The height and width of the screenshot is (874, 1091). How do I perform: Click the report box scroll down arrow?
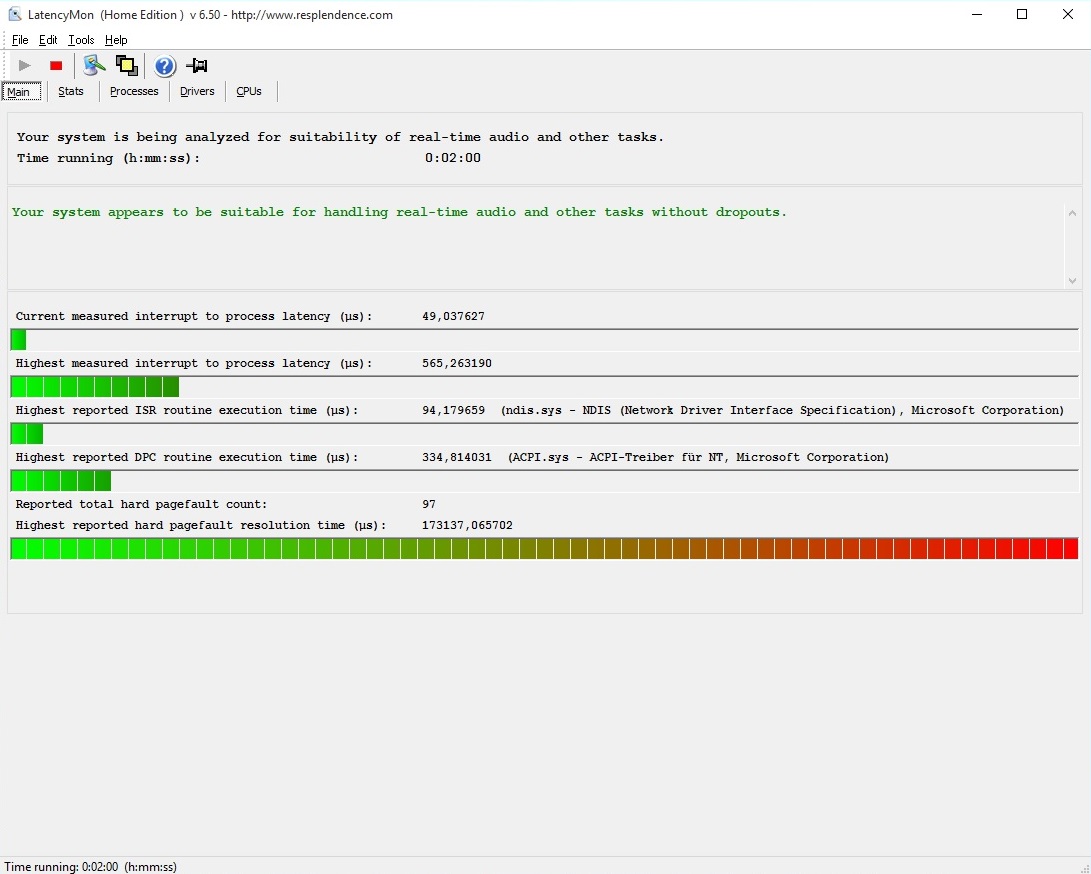click(x=1072, y=280)
